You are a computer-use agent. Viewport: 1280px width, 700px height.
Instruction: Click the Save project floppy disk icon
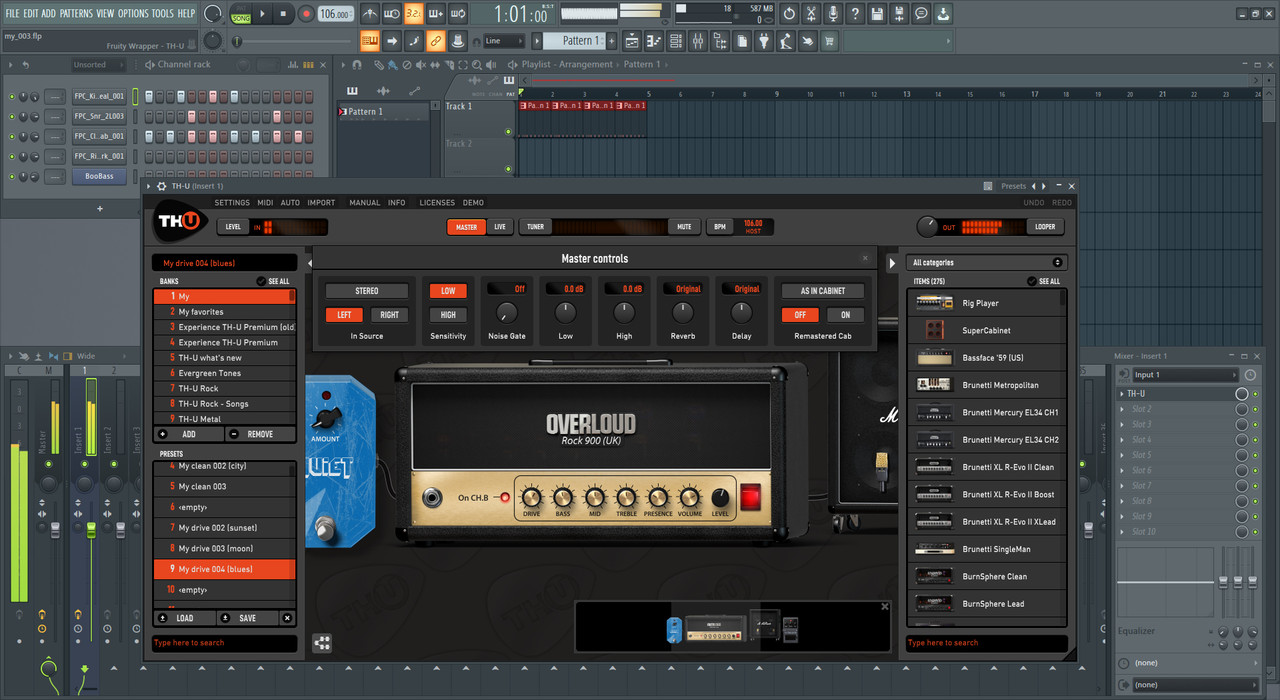tap(877, 14)
